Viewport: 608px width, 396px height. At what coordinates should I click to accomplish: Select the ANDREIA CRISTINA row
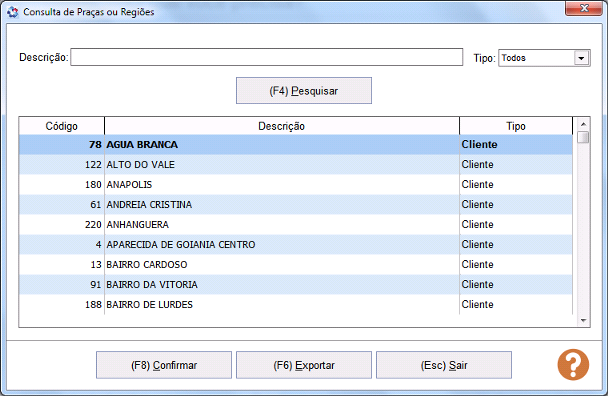click(296, 204)
